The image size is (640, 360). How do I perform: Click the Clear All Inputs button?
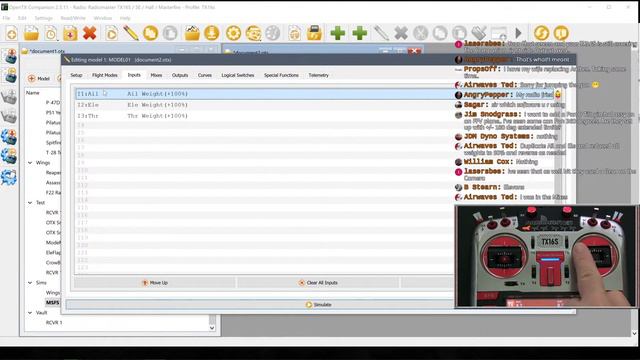(318, 282)
